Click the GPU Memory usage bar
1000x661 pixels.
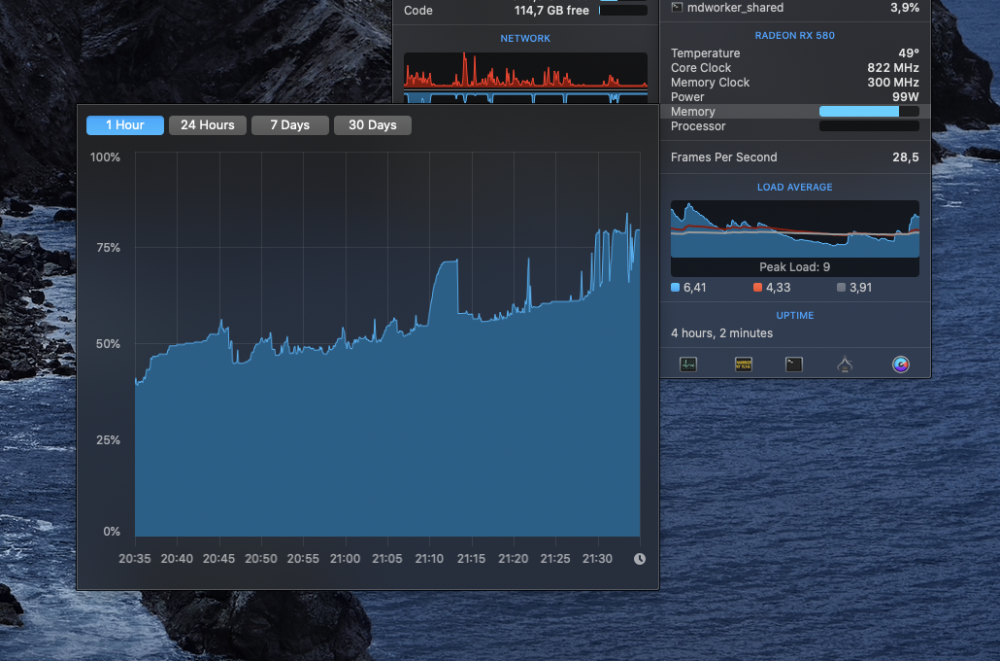pos(869,112)
